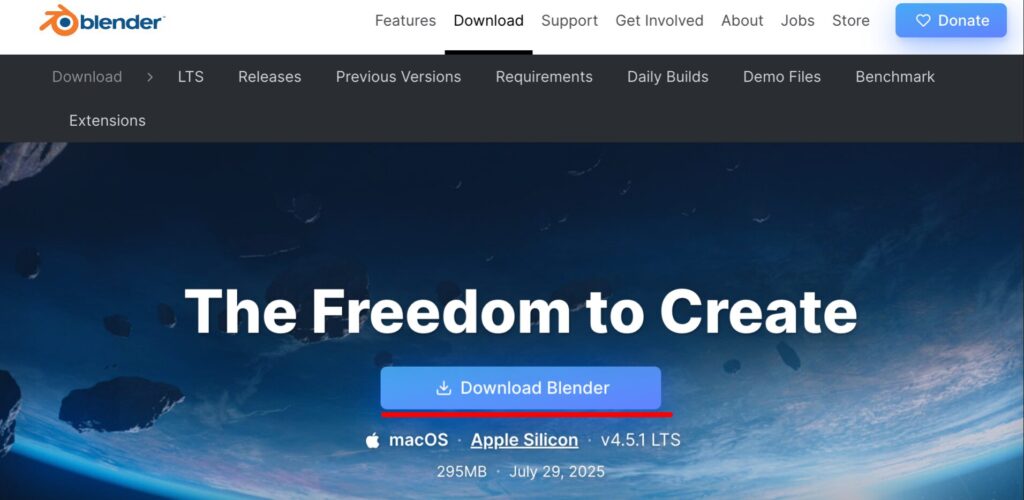
Task: Open the Store link
Action: pos(850,21)
